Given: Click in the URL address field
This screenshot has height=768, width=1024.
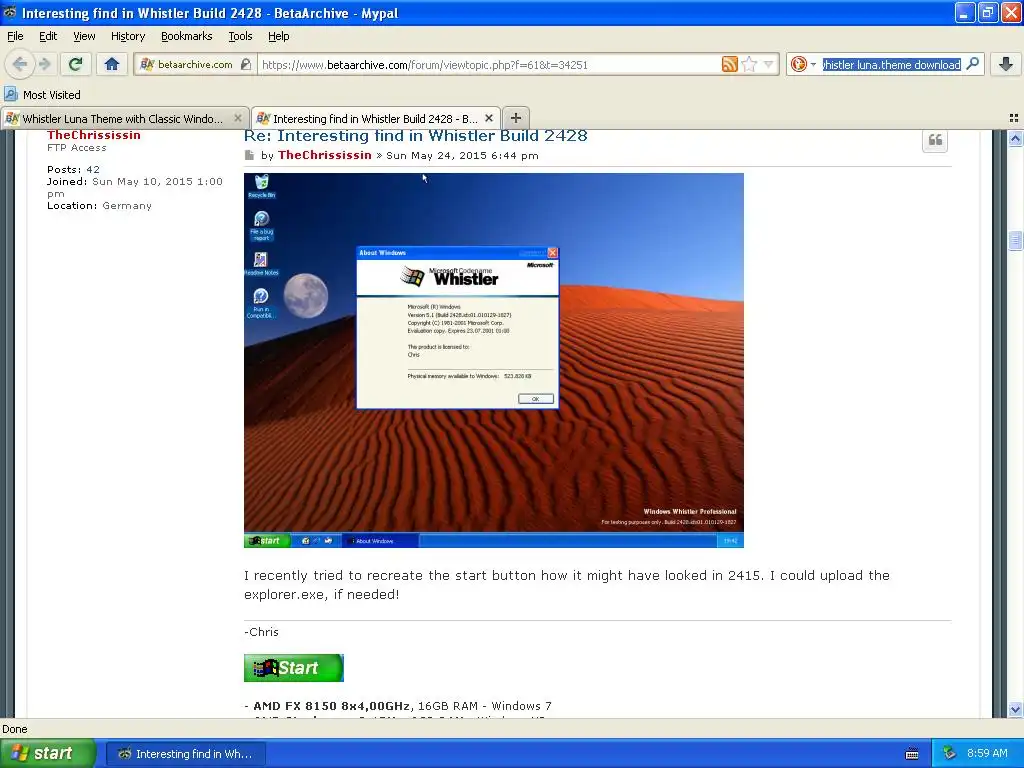Looking at the screenshot, I should point(488,65).
